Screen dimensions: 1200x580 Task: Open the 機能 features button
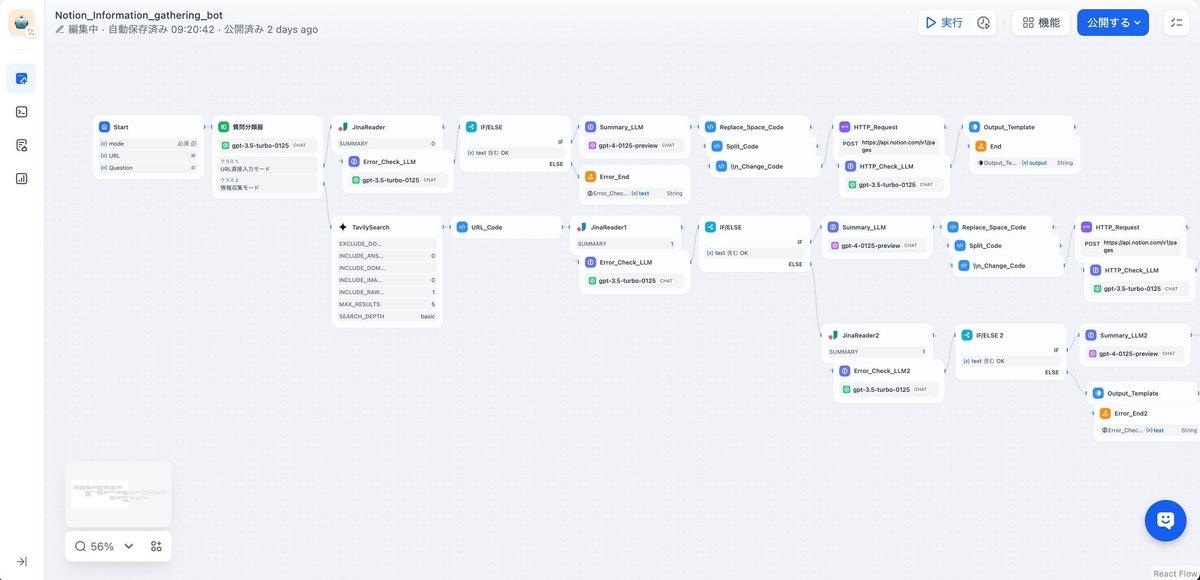click(x=1041, y=22)
